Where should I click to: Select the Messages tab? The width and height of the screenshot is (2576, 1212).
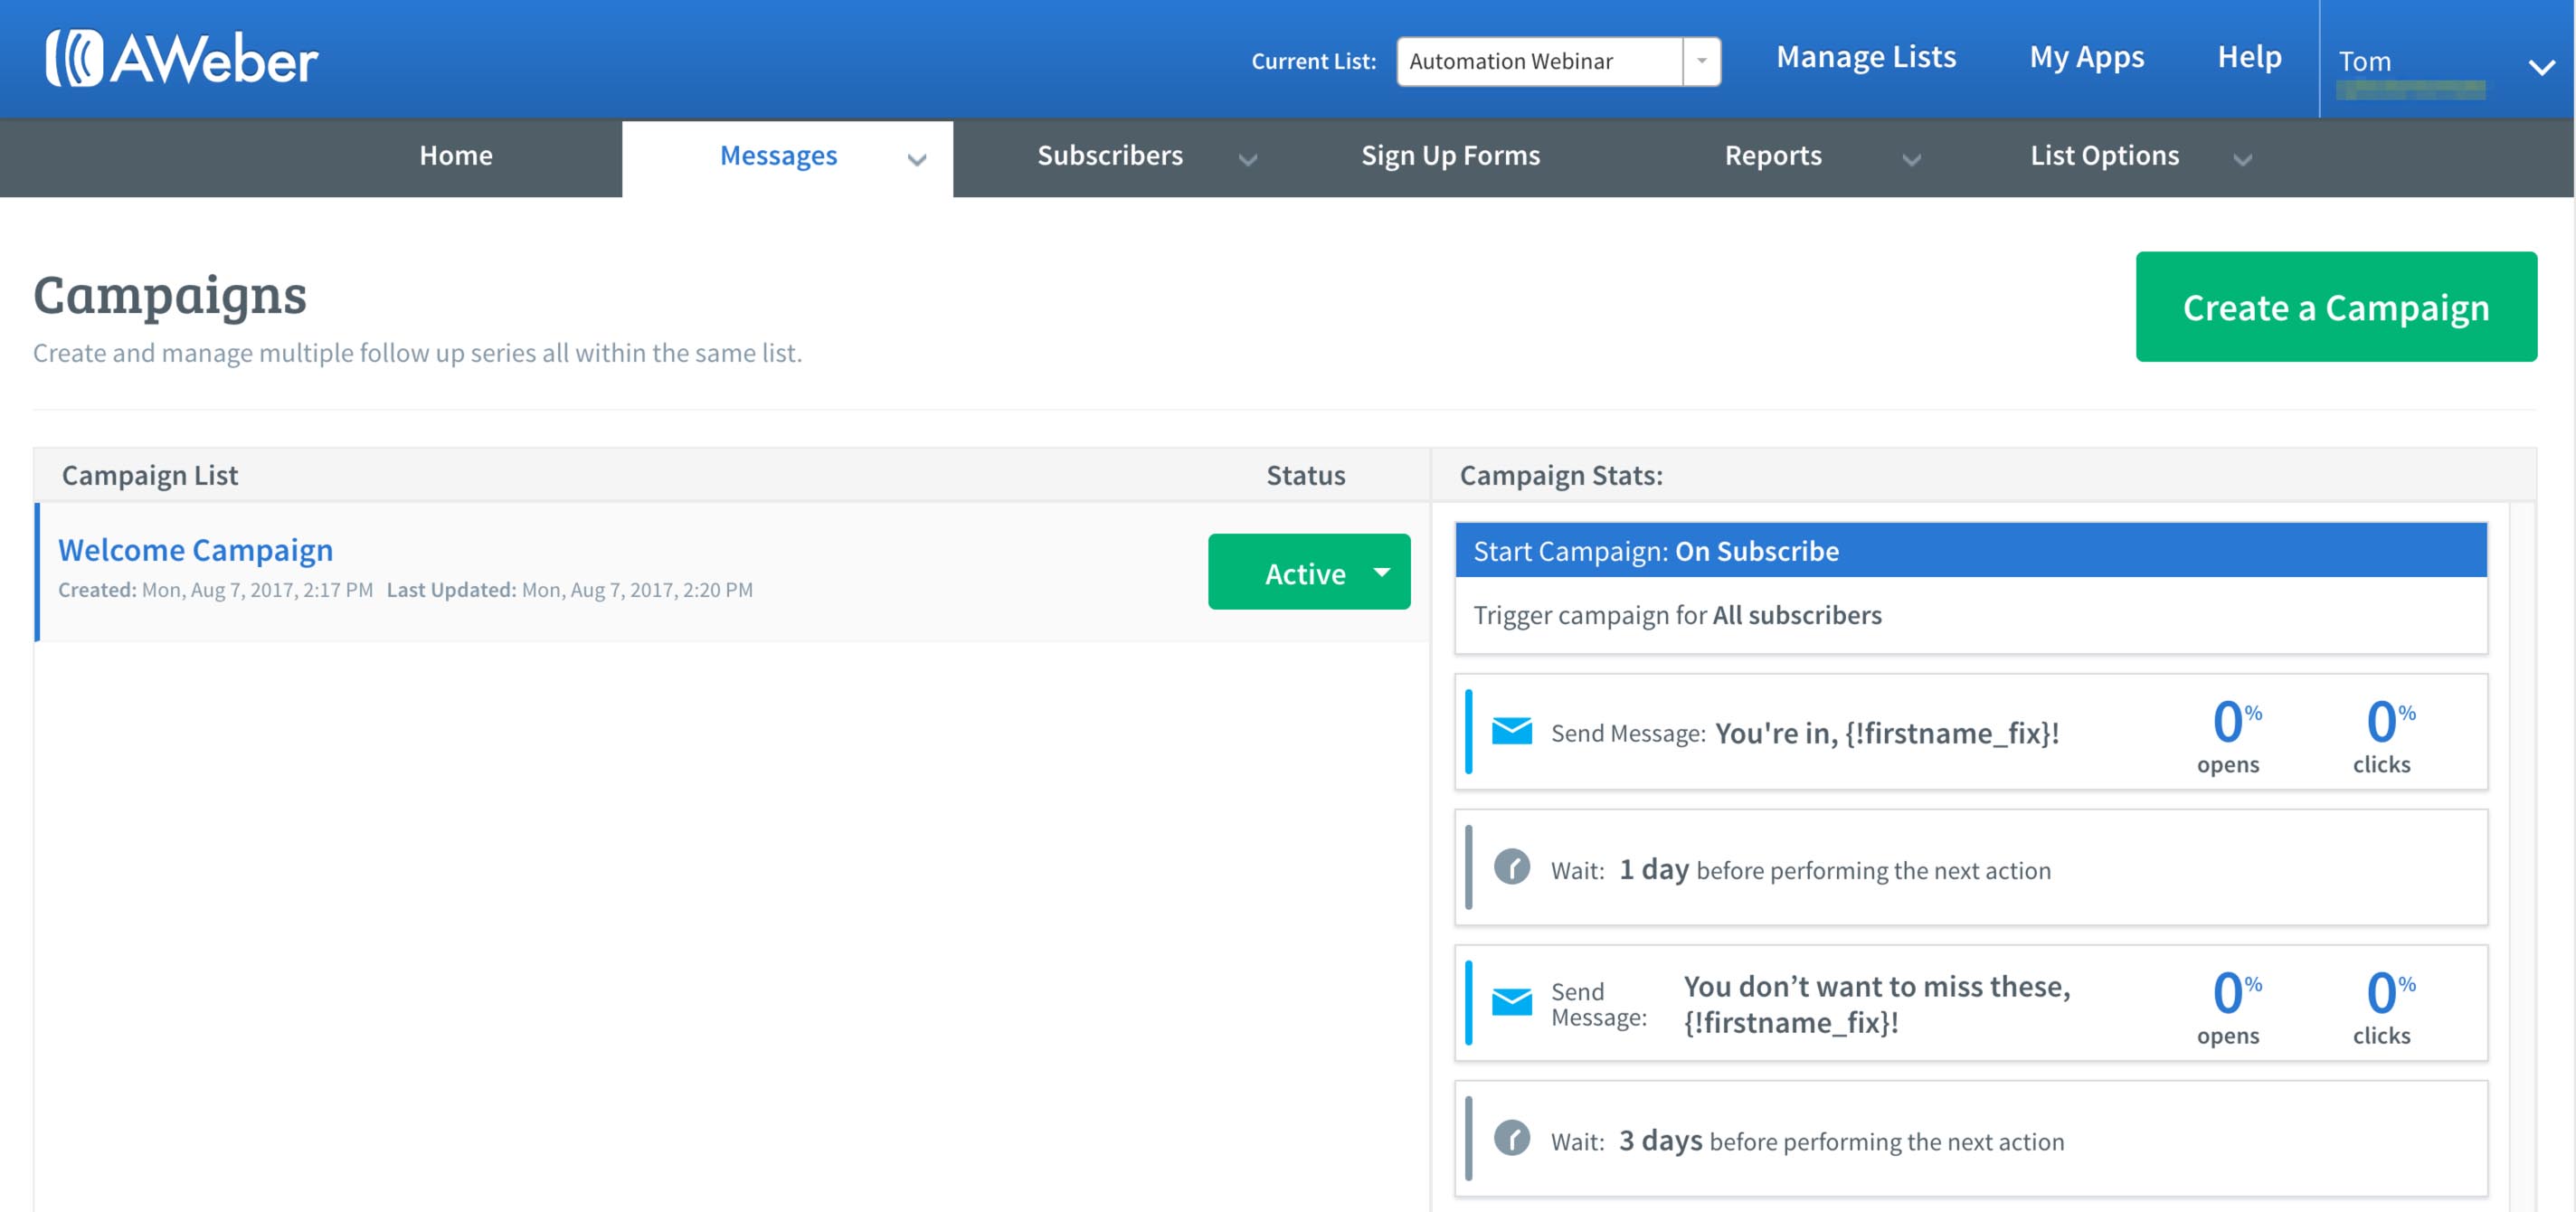778,156
